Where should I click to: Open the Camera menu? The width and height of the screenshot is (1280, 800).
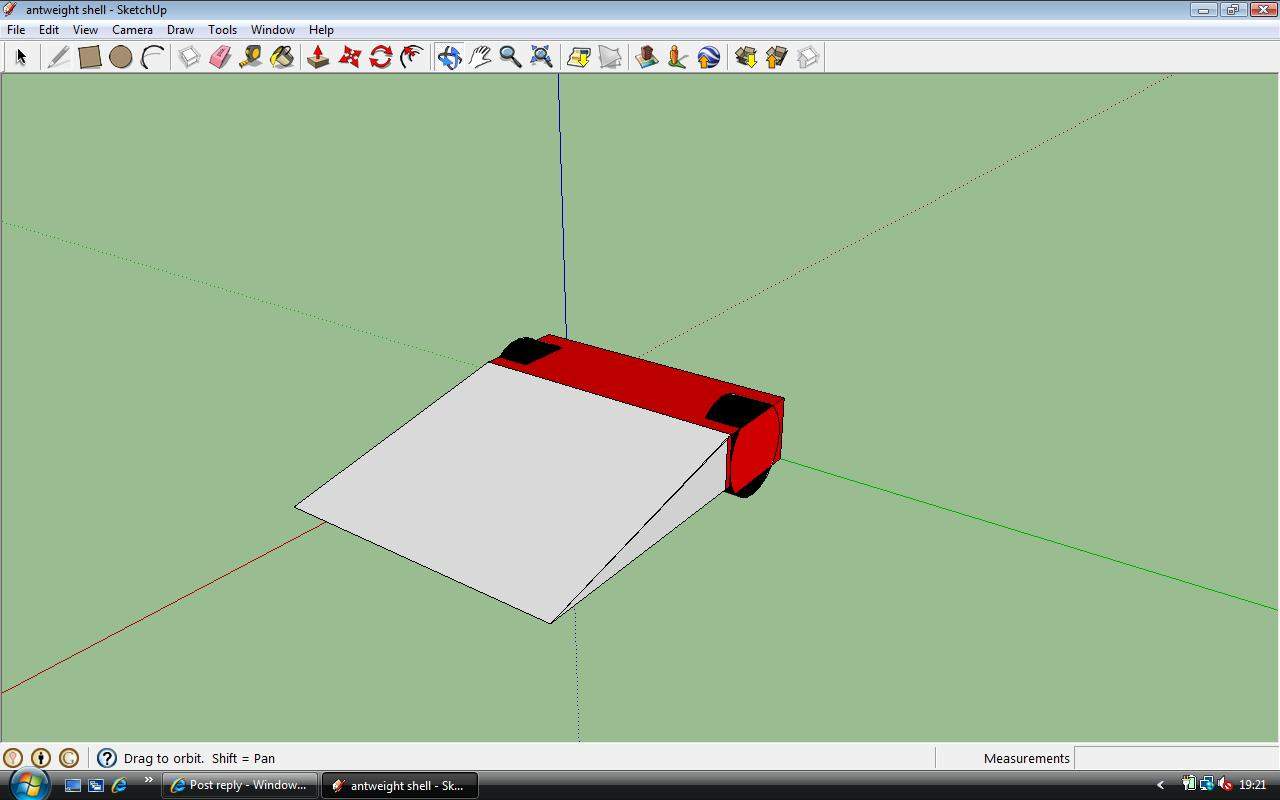[132, 30]
